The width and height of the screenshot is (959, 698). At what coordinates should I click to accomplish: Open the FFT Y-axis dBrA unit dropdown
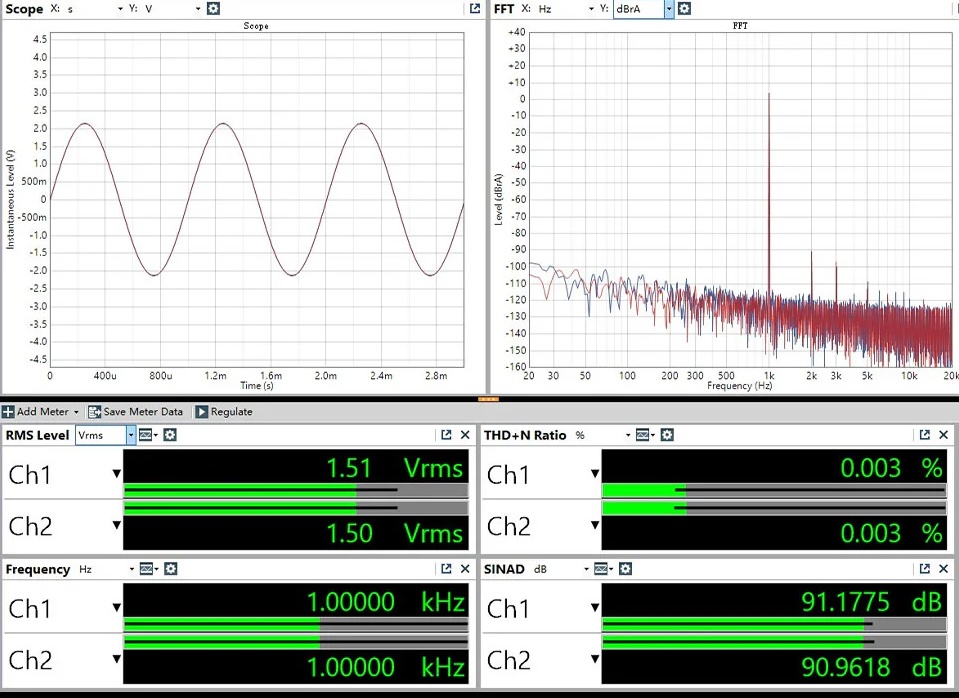coord(669,9)
